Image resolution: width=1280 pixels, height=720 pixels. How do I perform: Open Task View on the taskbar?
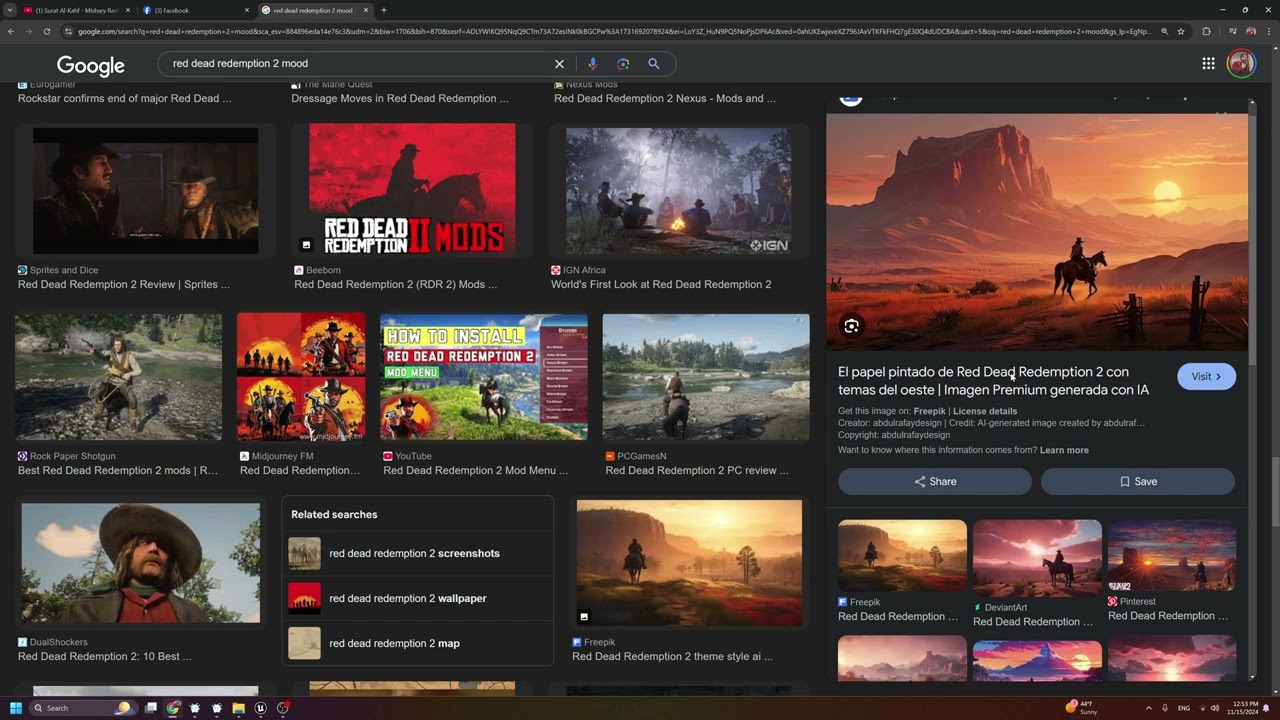(x=151, y=708)
